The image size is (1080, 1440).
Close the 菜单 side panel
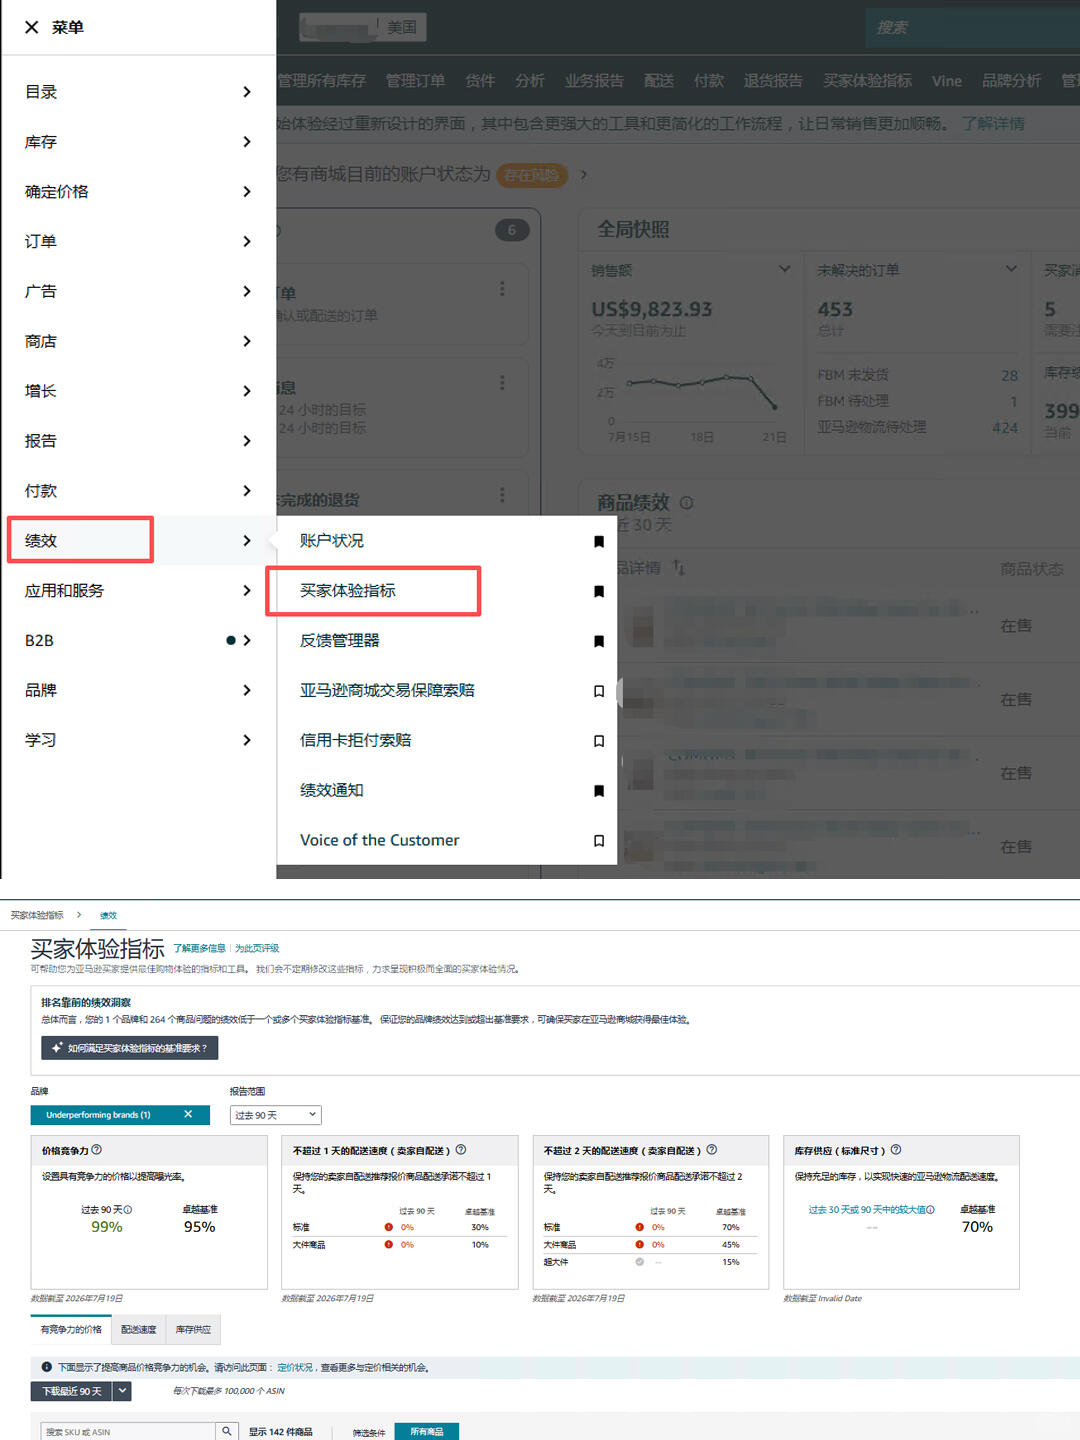[32, 28]
